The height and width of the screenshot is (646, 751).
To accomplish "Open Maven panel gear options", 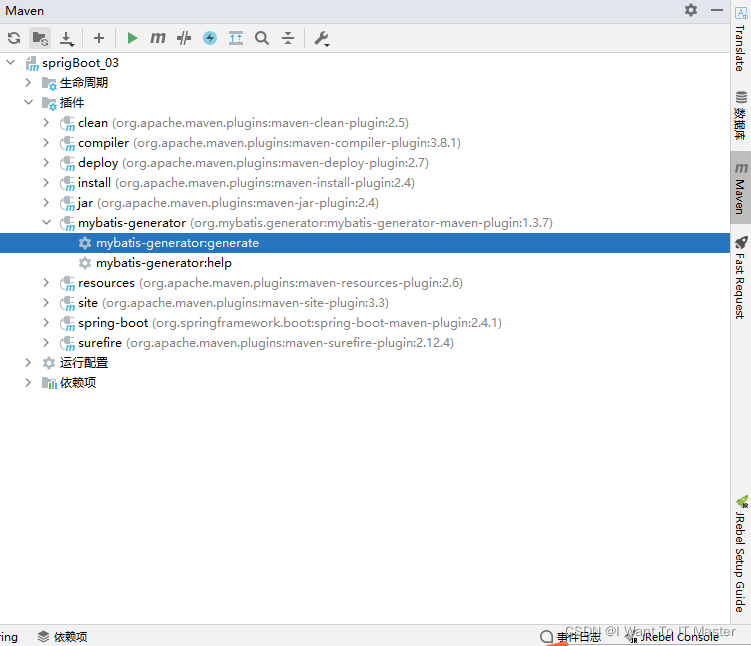I will (691, 10).
